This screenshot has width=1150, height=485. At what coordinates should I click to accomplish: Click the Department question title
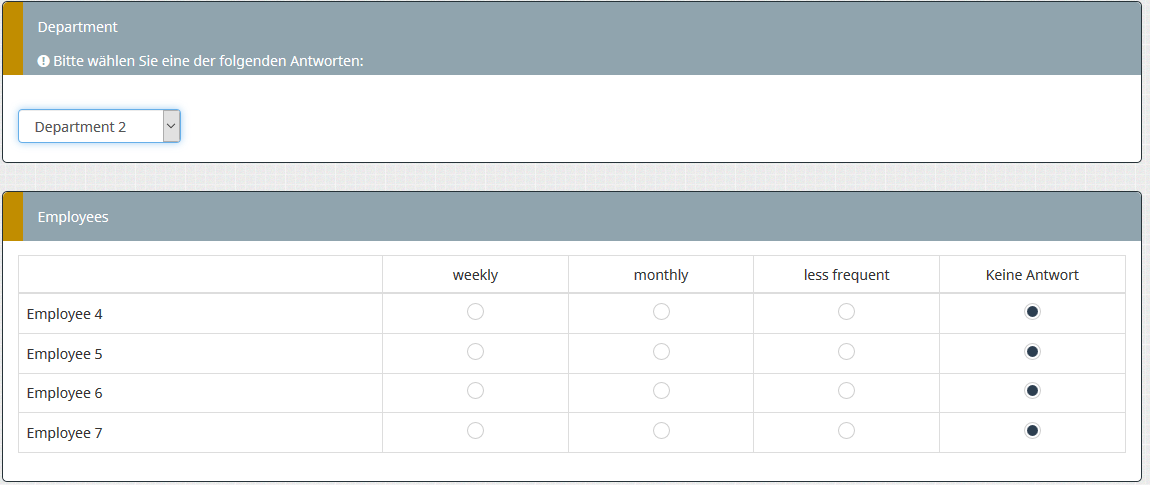[x=77, y=27]
